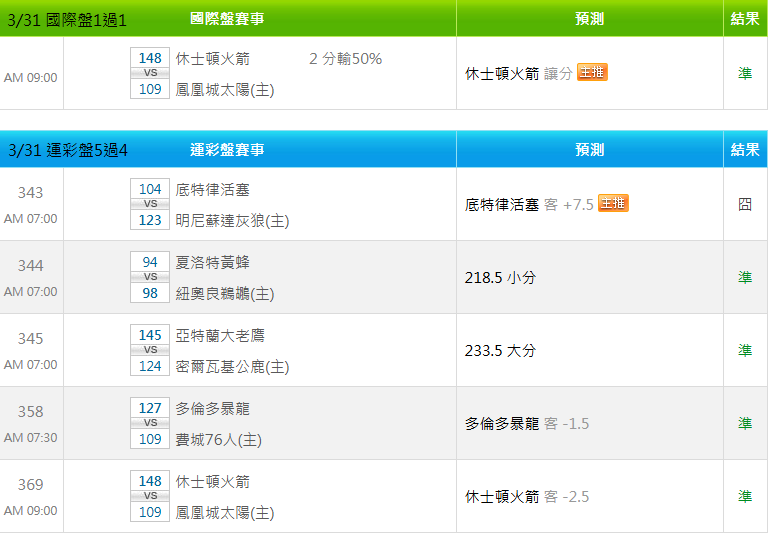This screenshot has height=533, width=768.
Task: Open prediction 多倫多暴龍 客 -1.5
Action: point(527,423)
